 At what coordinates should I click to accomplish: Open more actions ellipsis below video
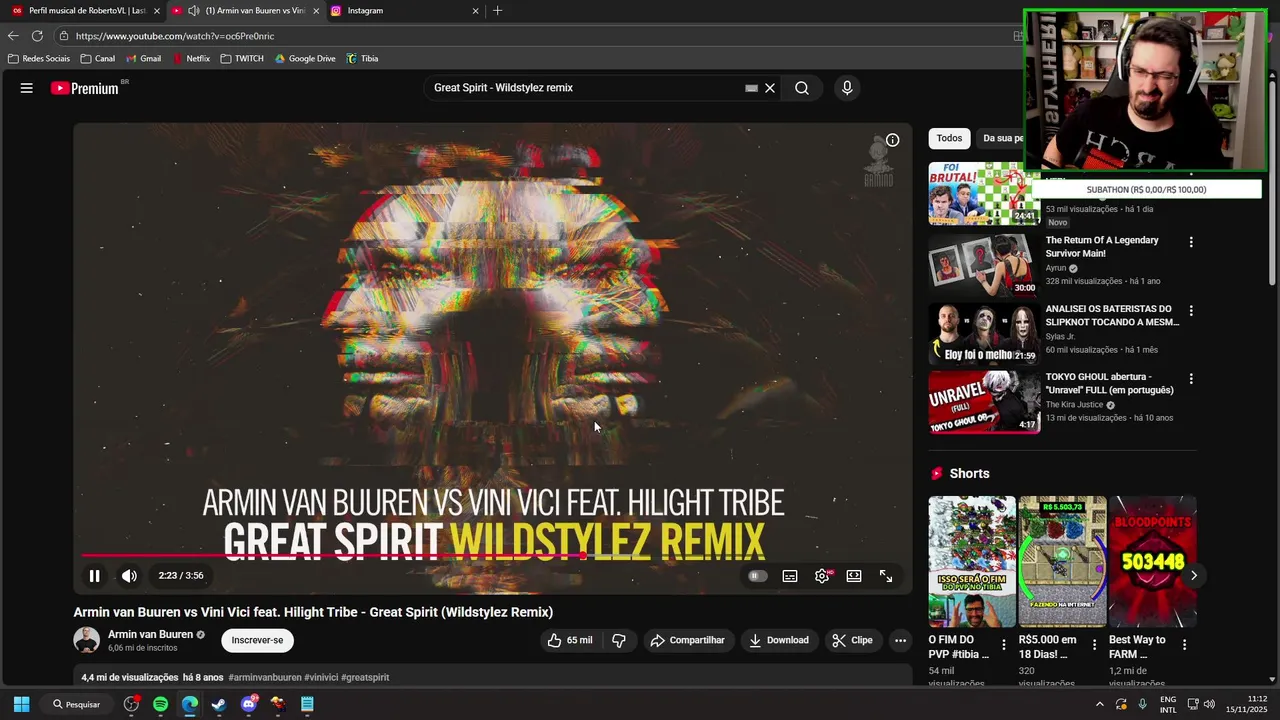tap(900, 640)
